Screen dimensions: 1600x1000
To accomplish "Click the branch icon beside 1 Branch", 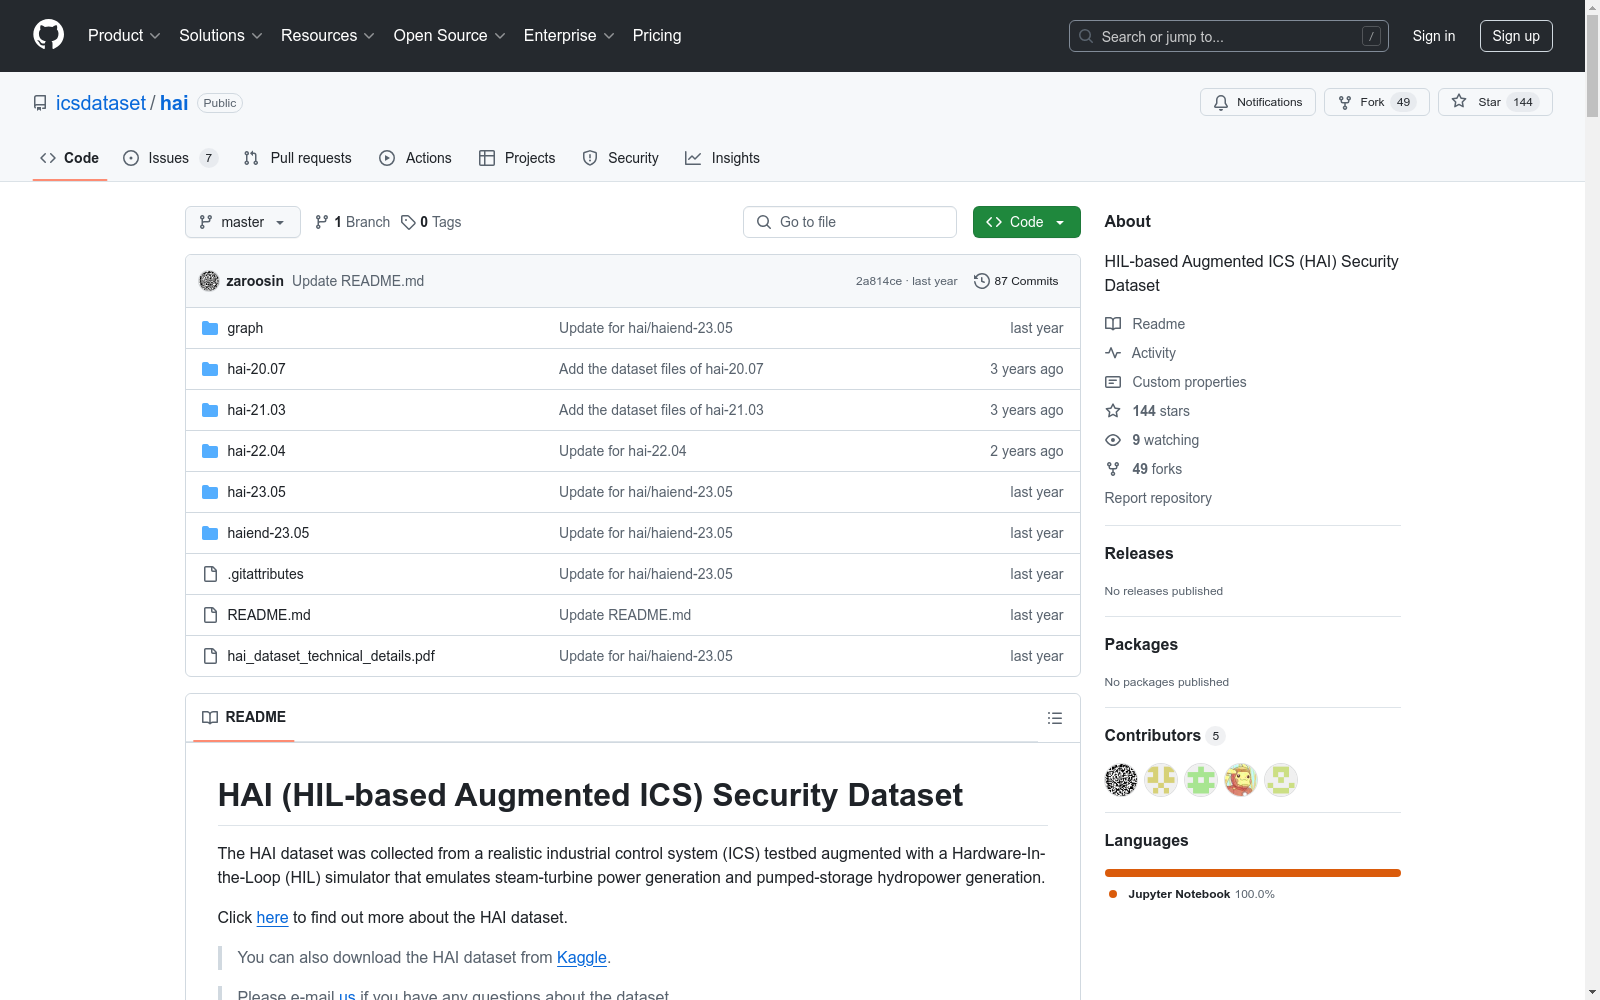I will pos(321,222).
